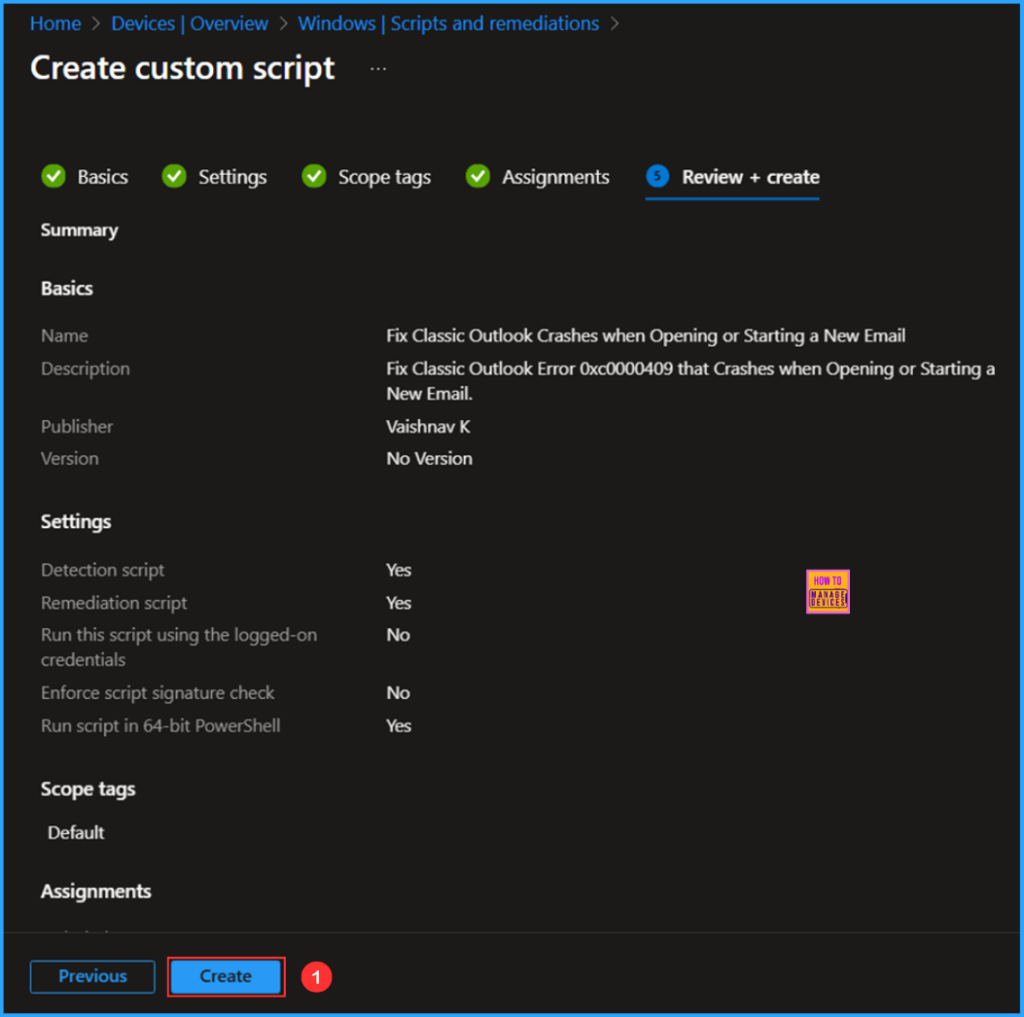Screen dimensions: 1024x1017
Task: Select the Review + create tab
Action: pyautogui.click(x=732, y=178)
